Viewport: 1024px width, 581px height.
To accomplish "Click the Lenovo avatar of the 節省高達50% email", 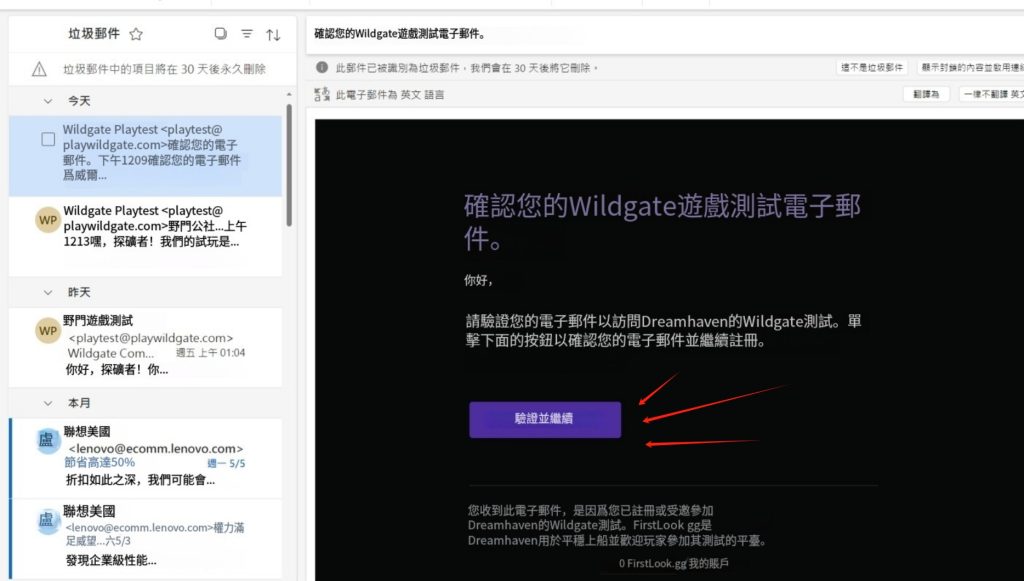I will pos(48,441).
